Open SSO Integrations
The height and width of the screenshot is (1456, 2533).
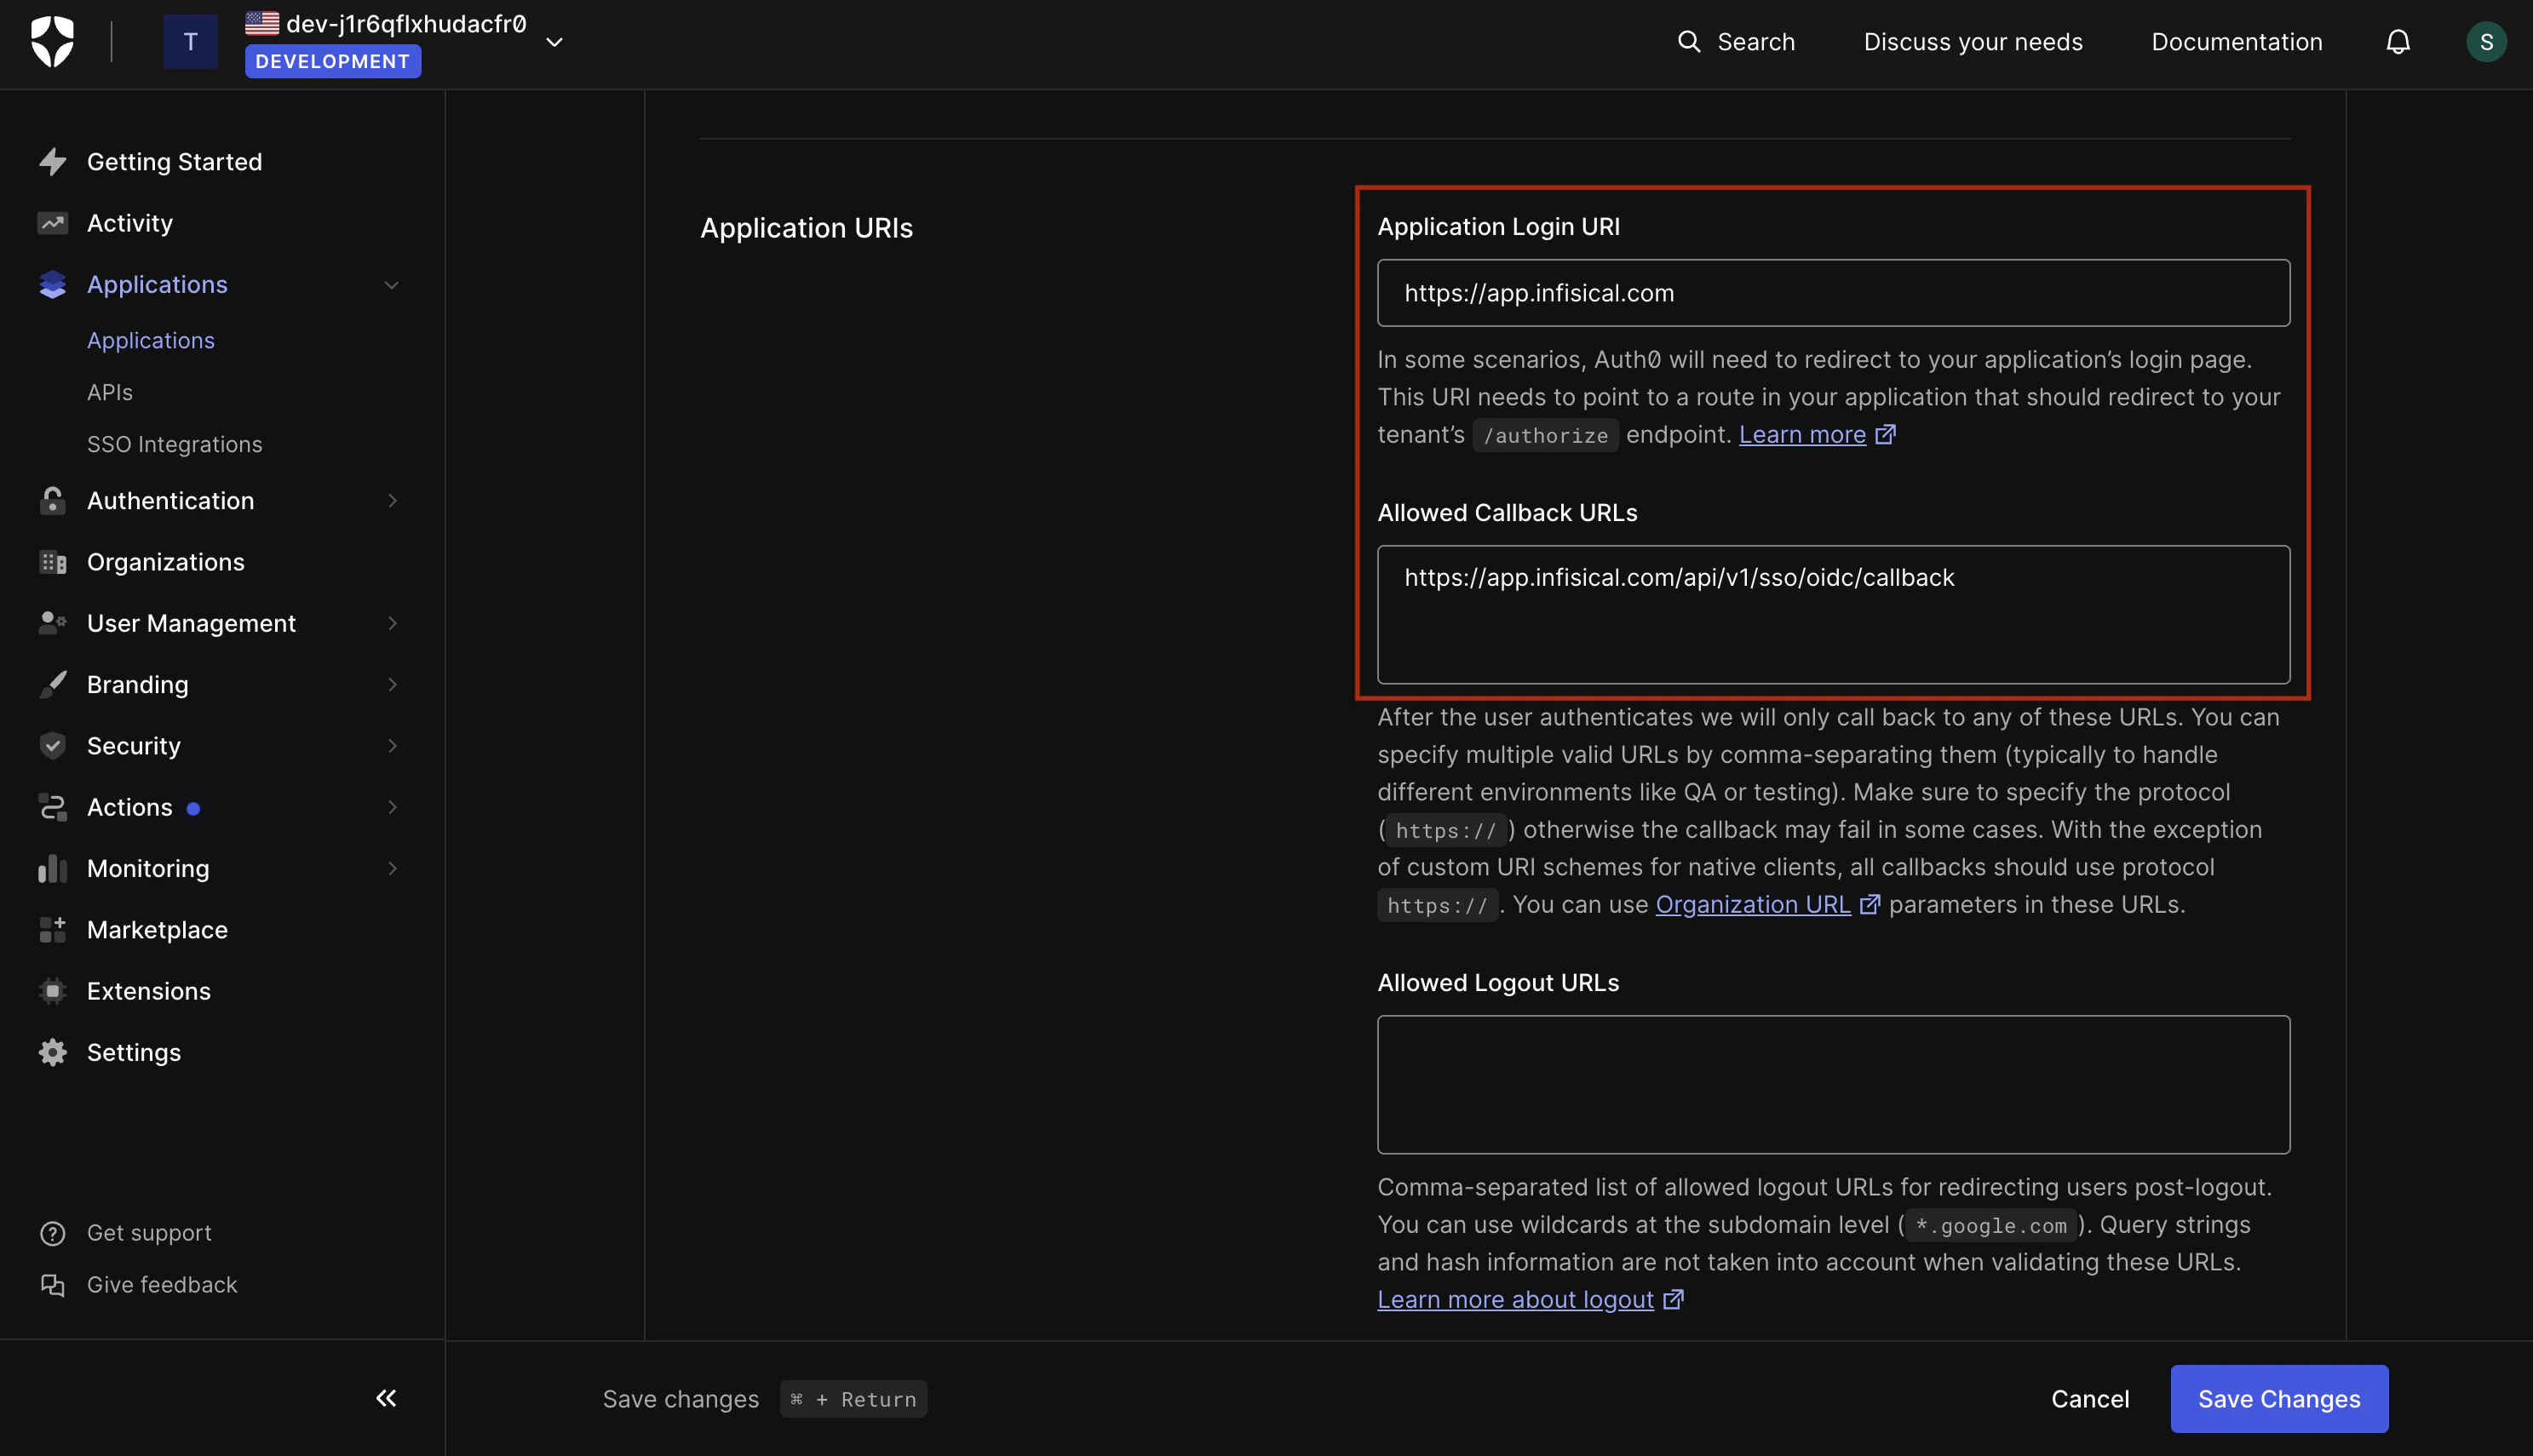174,444
